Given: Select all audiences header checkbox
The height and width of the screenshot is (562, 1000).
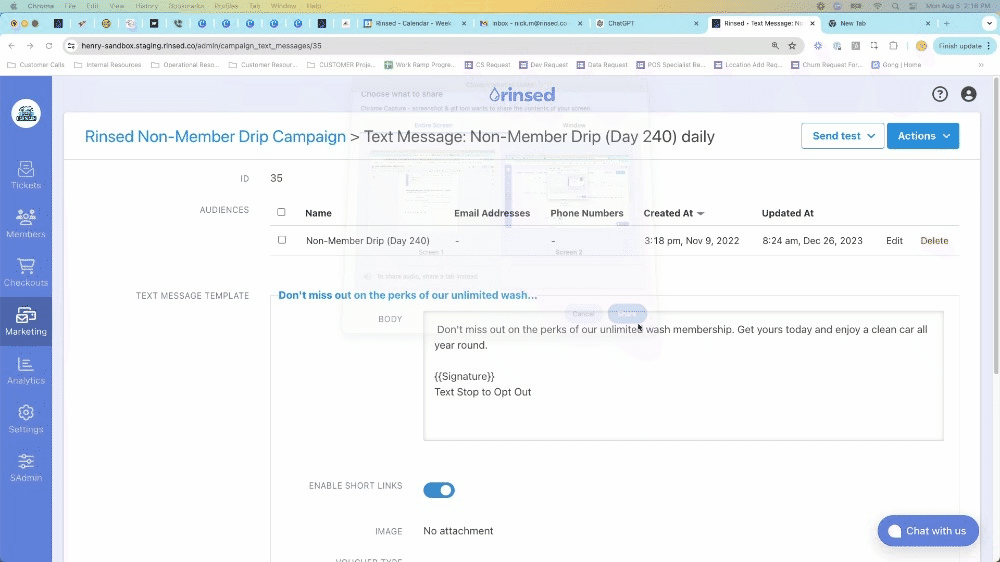Looking at the screenshot, I should click(281, 212).
